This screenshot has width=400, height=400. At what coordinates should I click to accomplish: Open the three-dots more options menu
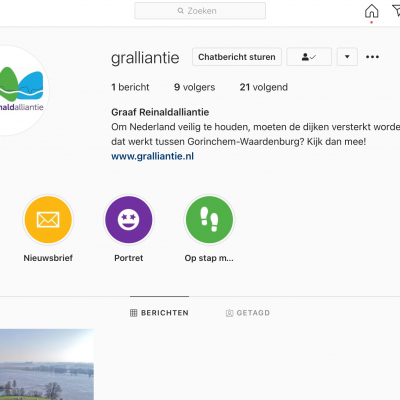372,57
